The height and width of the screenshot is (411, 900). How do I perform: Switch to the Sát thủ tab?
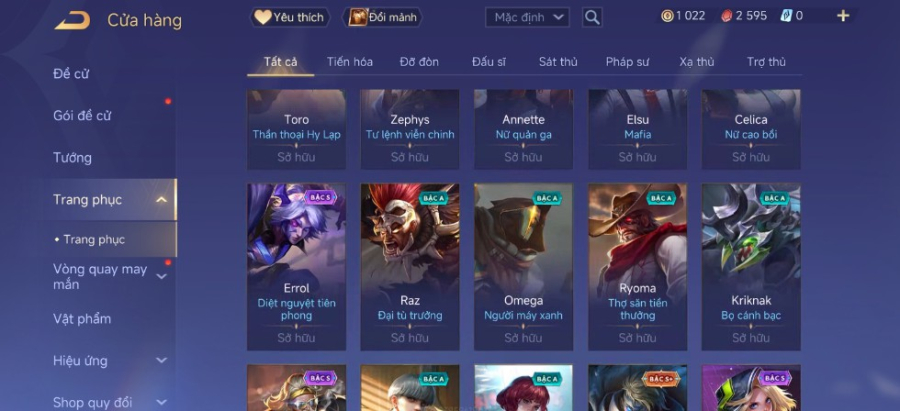tap(558, 62)
